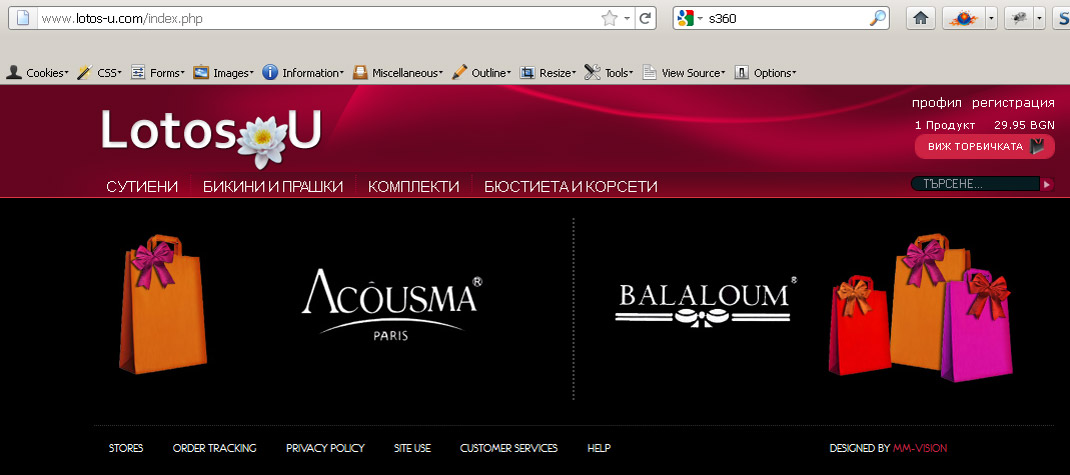Click the Images picture icon
This screenshot has height=475, width=1070.
click(201, 72)
